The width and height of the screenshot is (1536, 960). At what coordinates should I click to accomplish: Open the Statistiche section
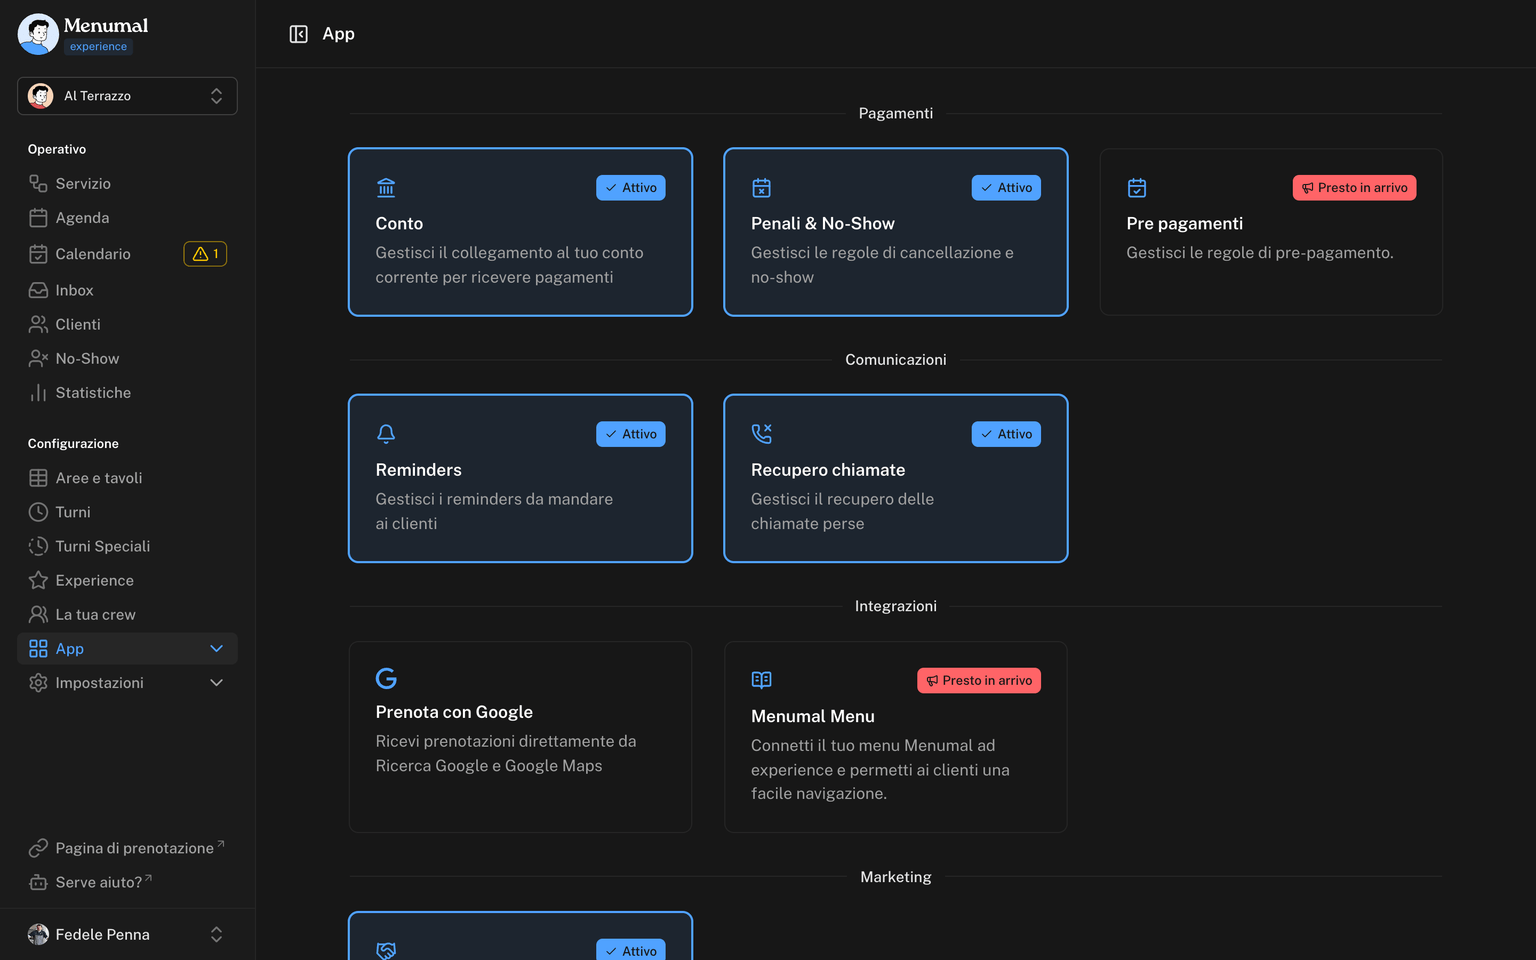[x=127, y=393]
